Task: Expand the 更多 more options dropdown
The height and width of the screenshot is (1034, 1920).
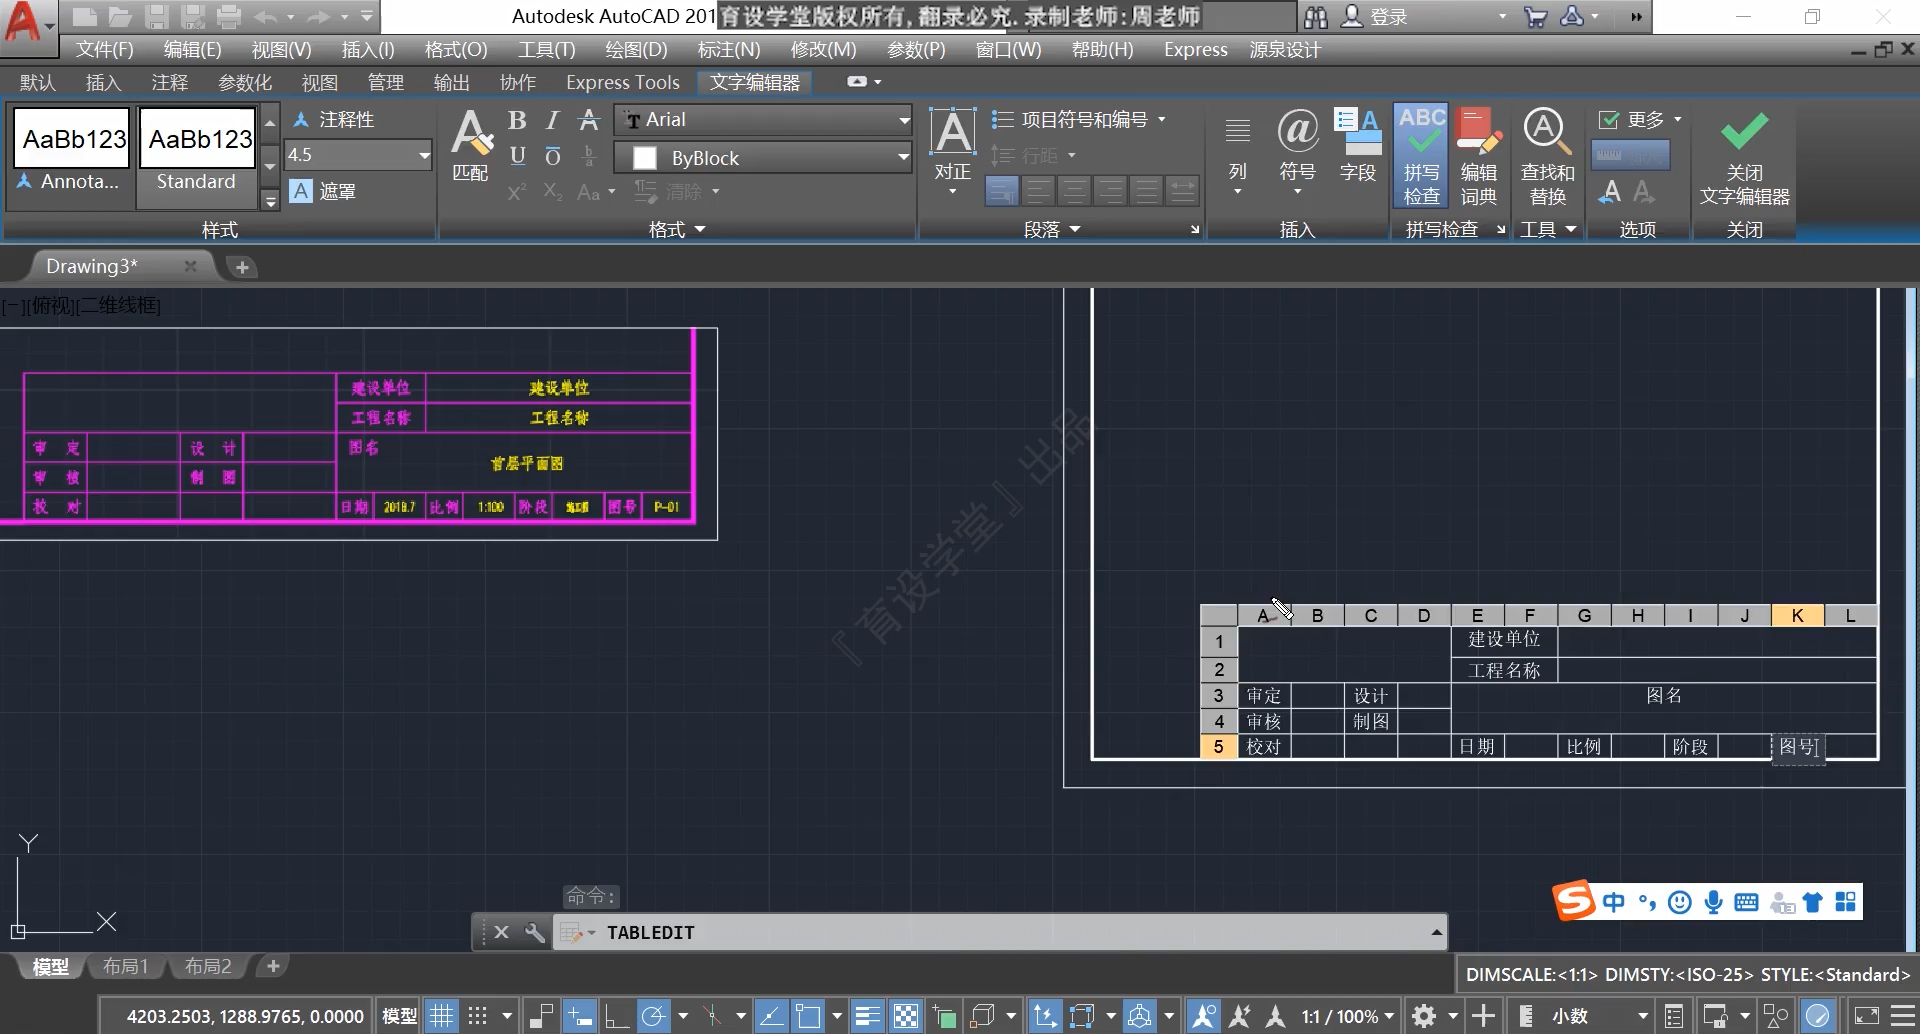Action: pyautogui.click(x=1678, y=120)
